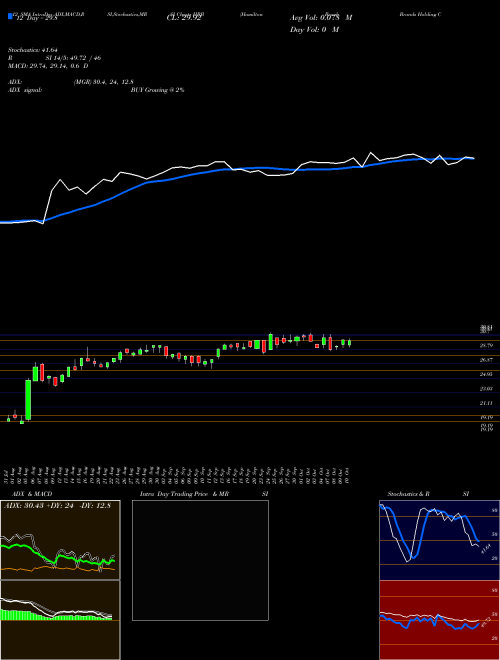Click the empty intraday trading price chart box

pos(200,560)
